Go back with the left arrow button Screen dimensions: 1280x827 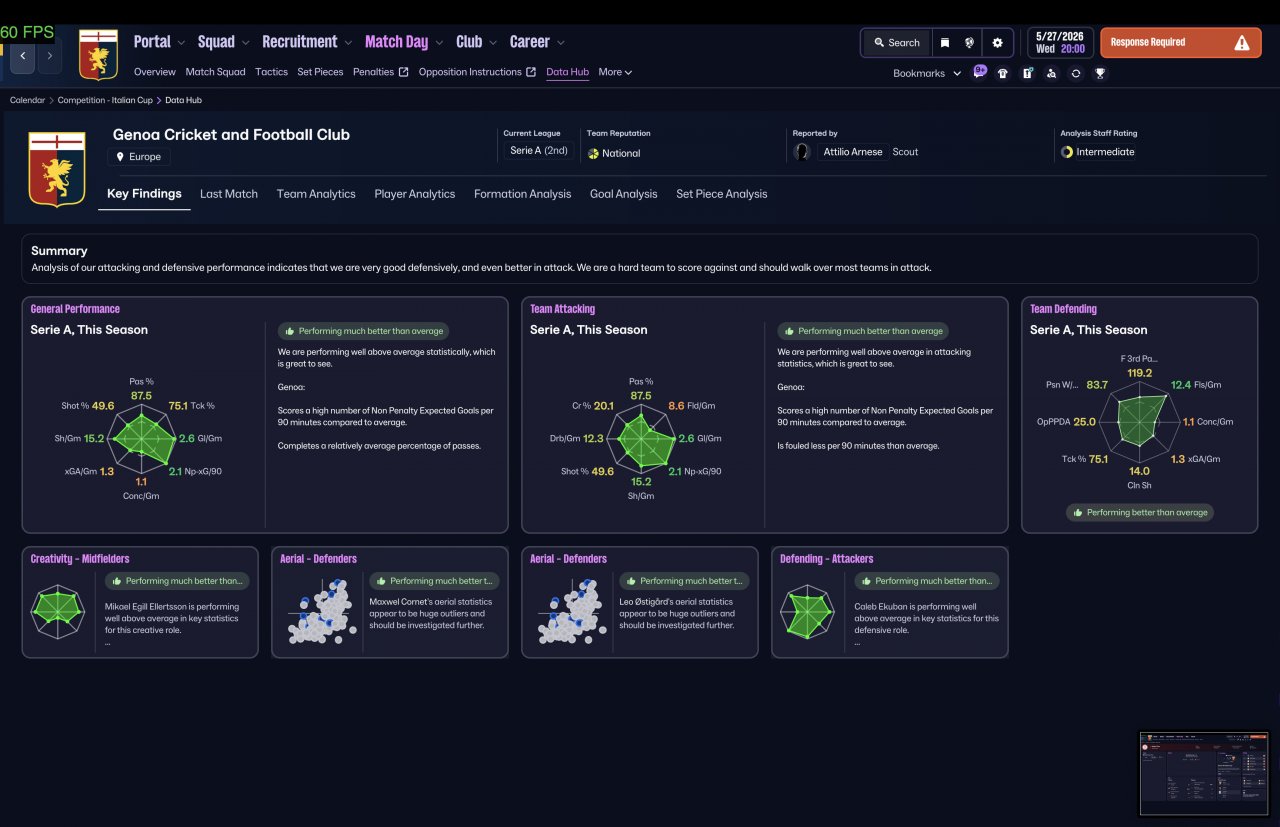(23, 56)
